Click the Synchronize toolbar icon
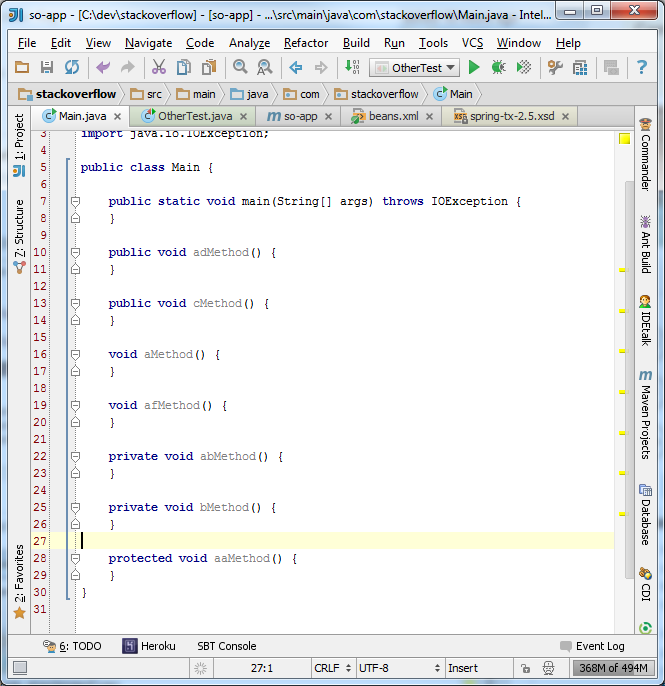The height and width of the screenshot is (686, 665). click(x=72, y=67)
